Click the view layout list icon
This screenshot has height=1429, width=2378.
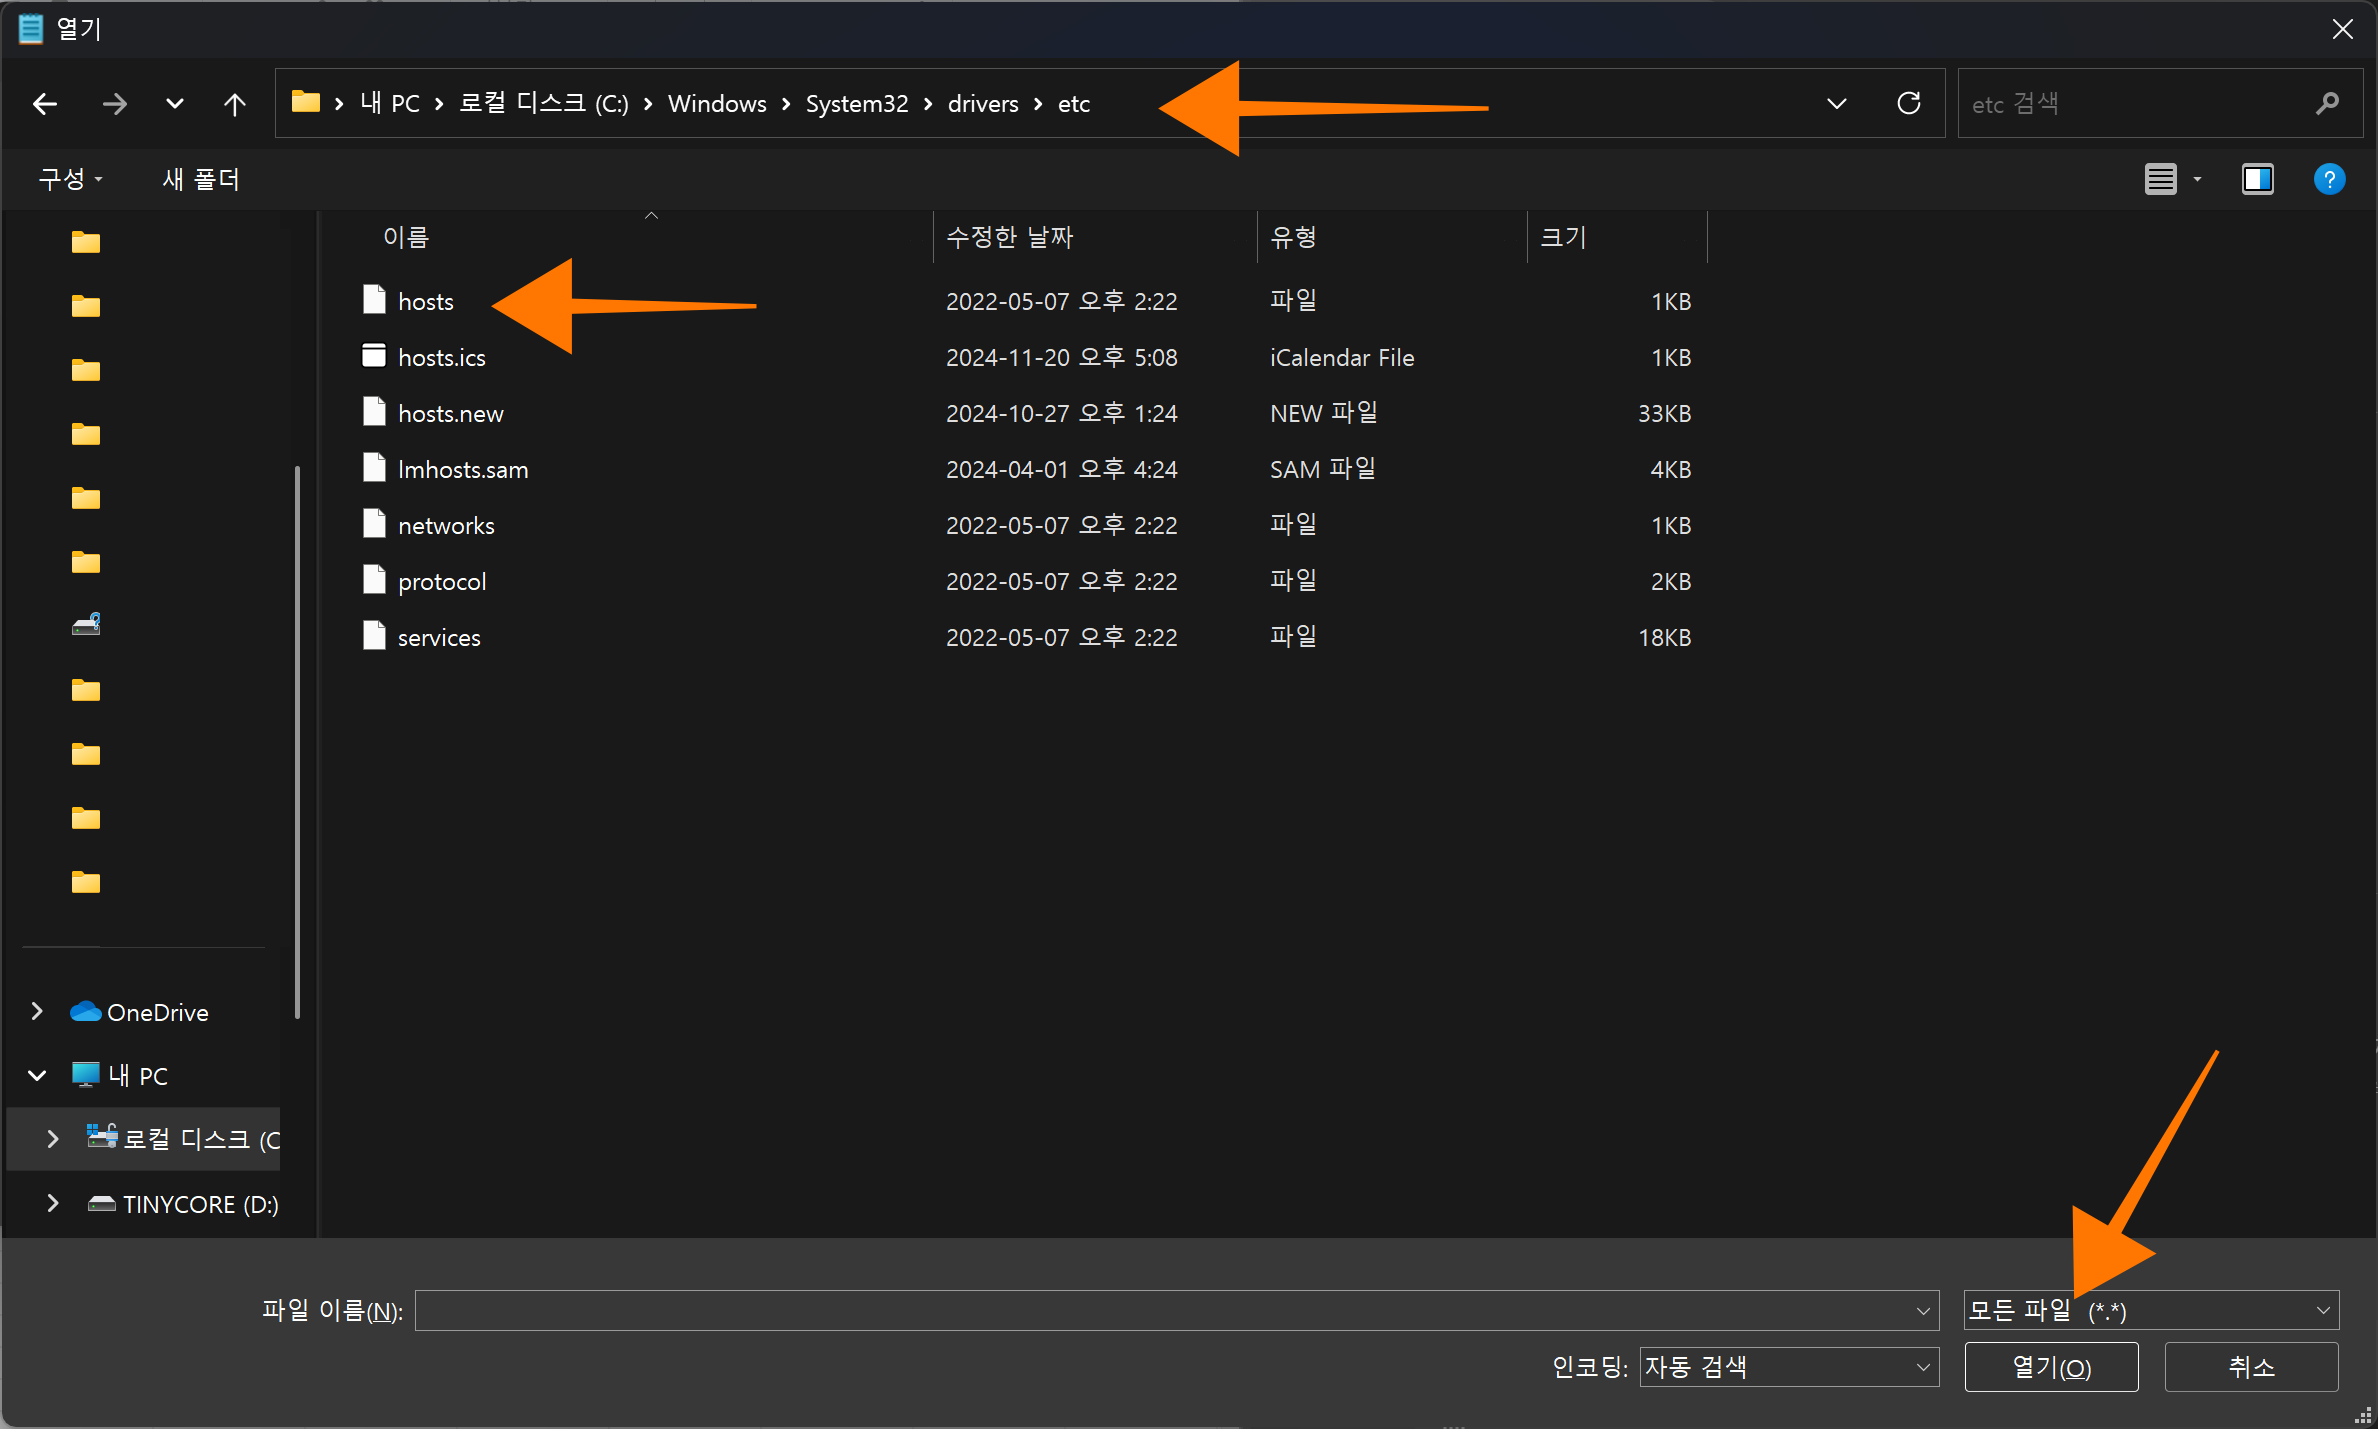pos(2160,179)
